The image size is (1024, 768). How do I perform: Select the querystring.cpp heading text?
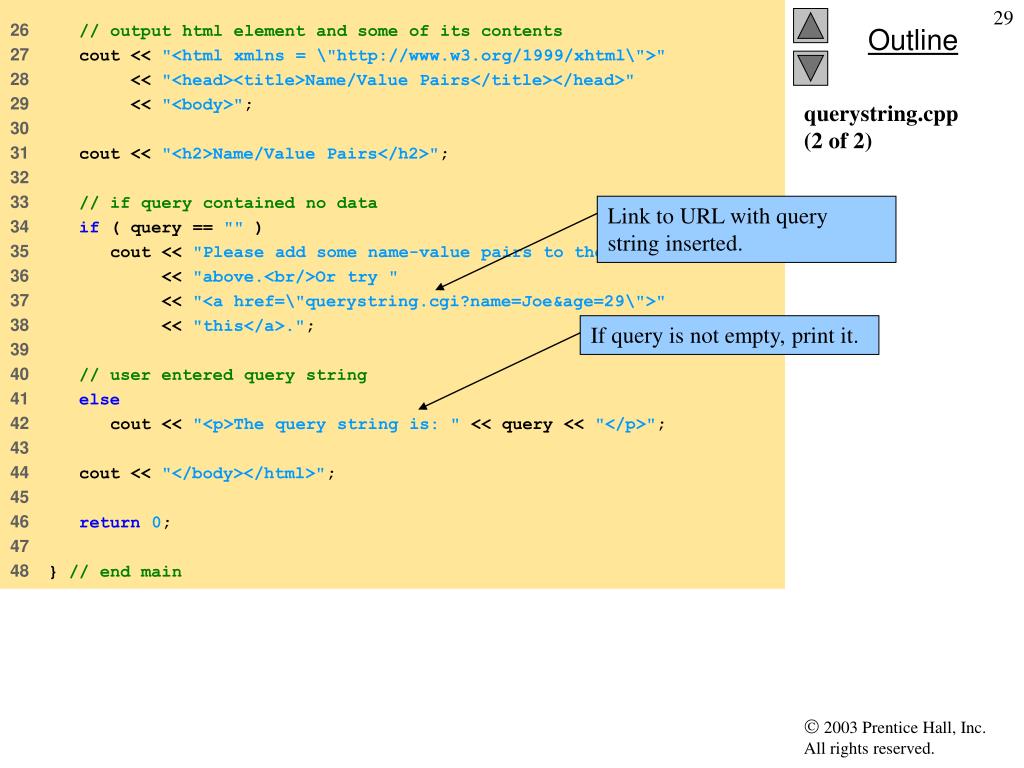[880, 114]
